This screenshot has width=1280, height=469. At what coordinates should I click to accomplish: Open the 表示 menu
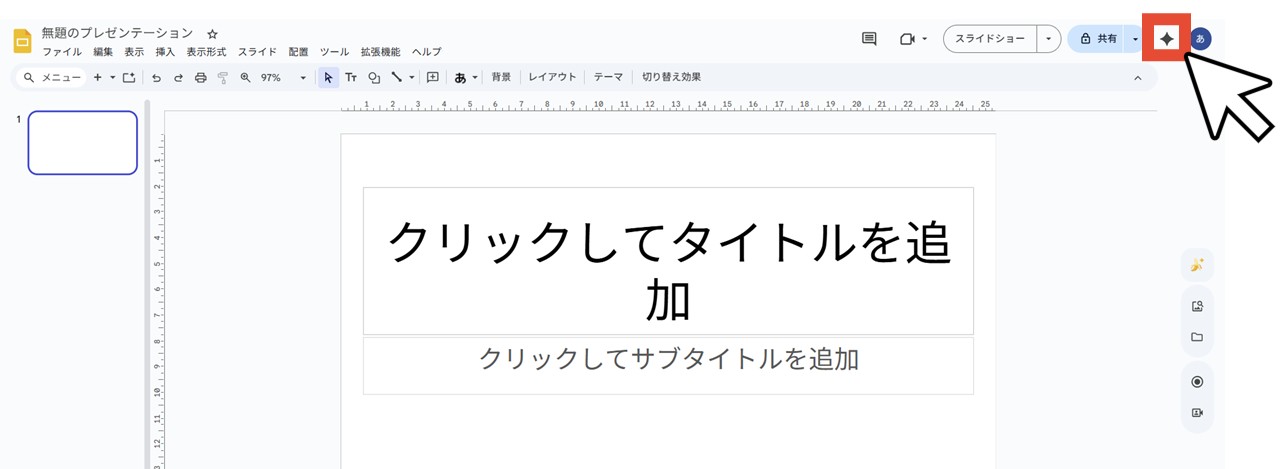(x=134, y=52)
